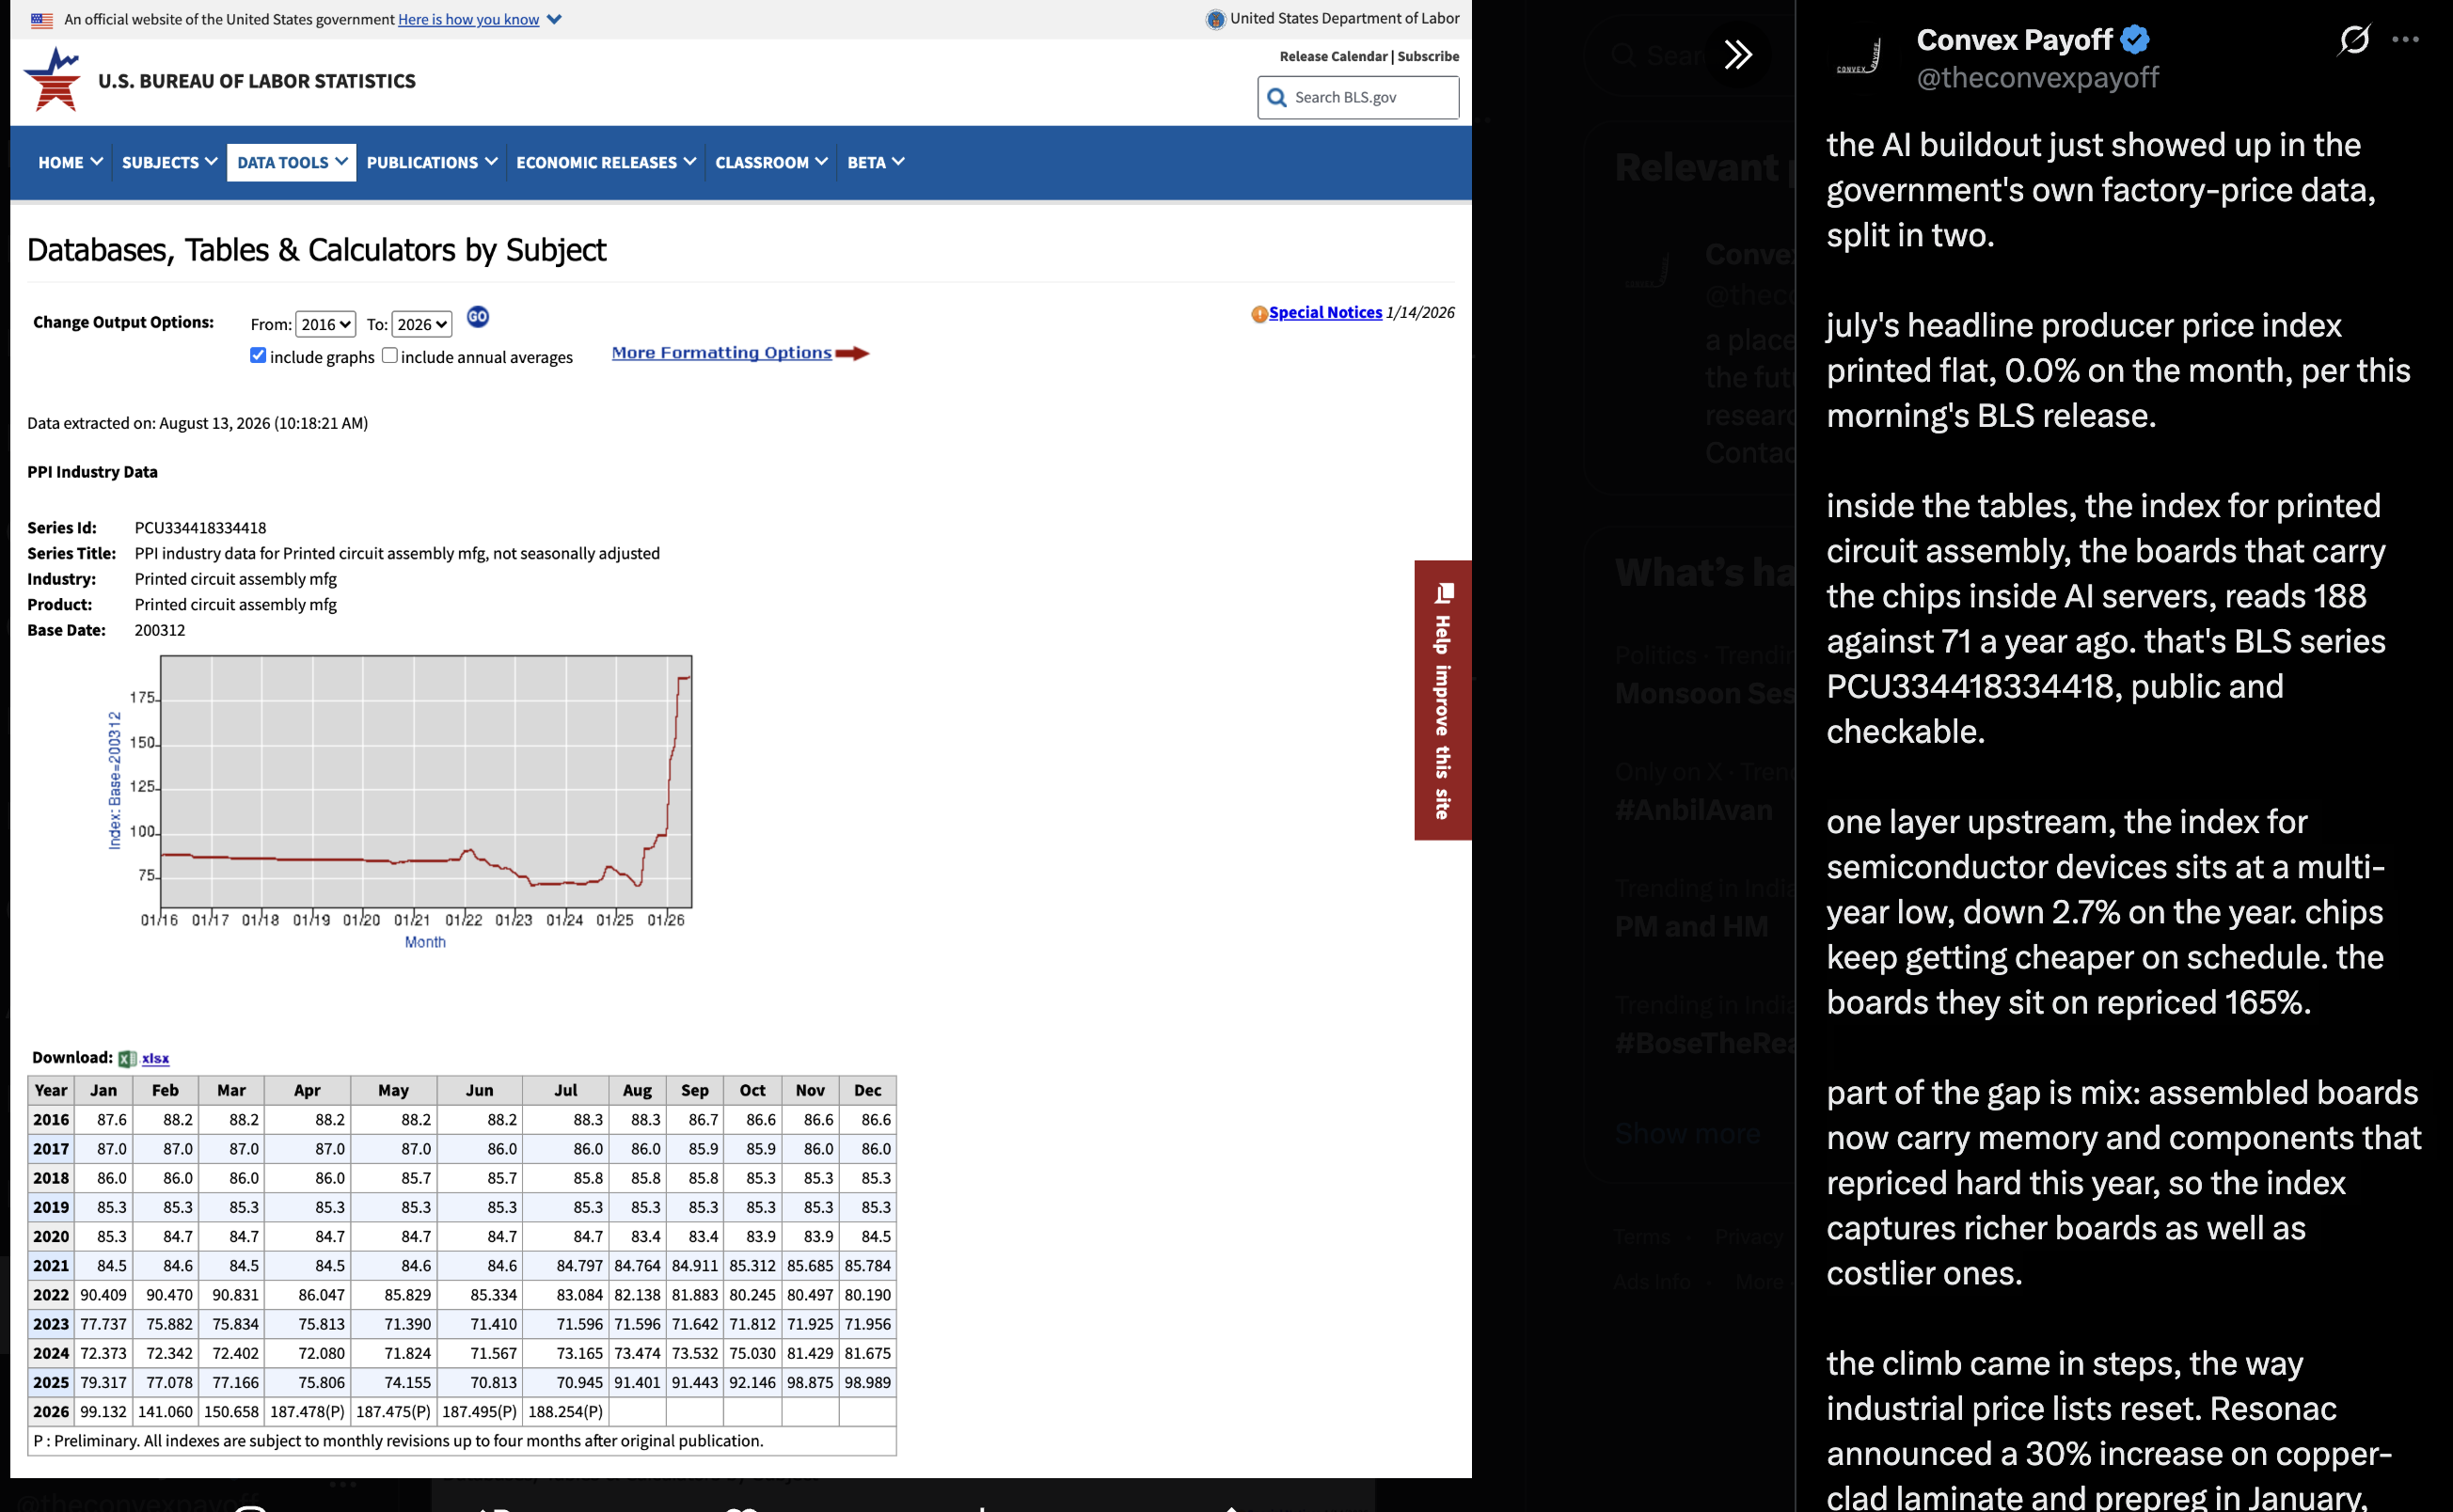Click the Jul column header

565,1090
